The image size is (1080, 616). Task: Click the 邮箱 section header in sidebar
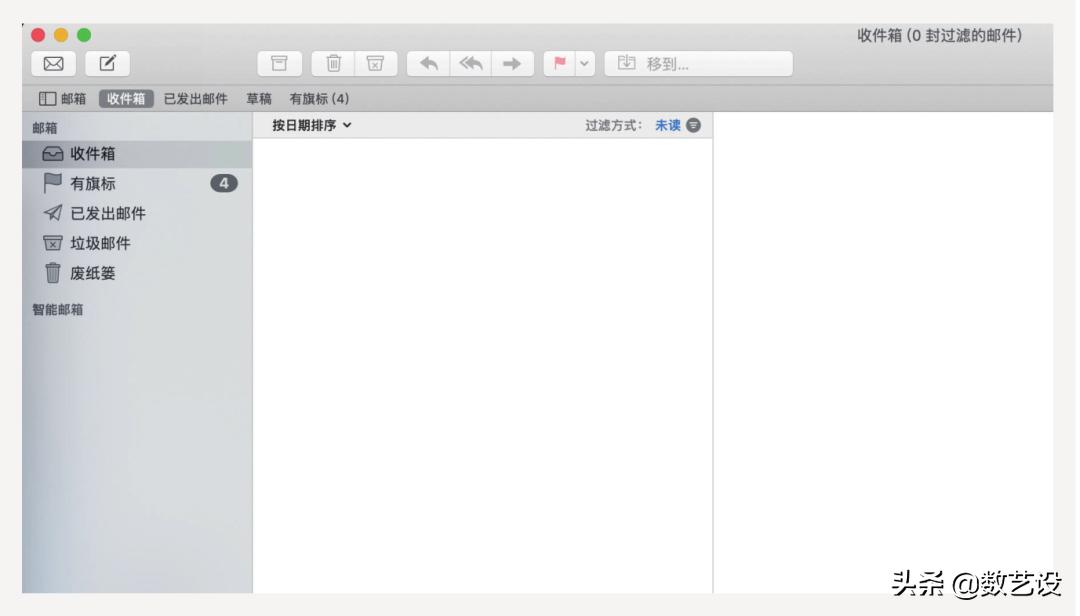tap(45, 128)
